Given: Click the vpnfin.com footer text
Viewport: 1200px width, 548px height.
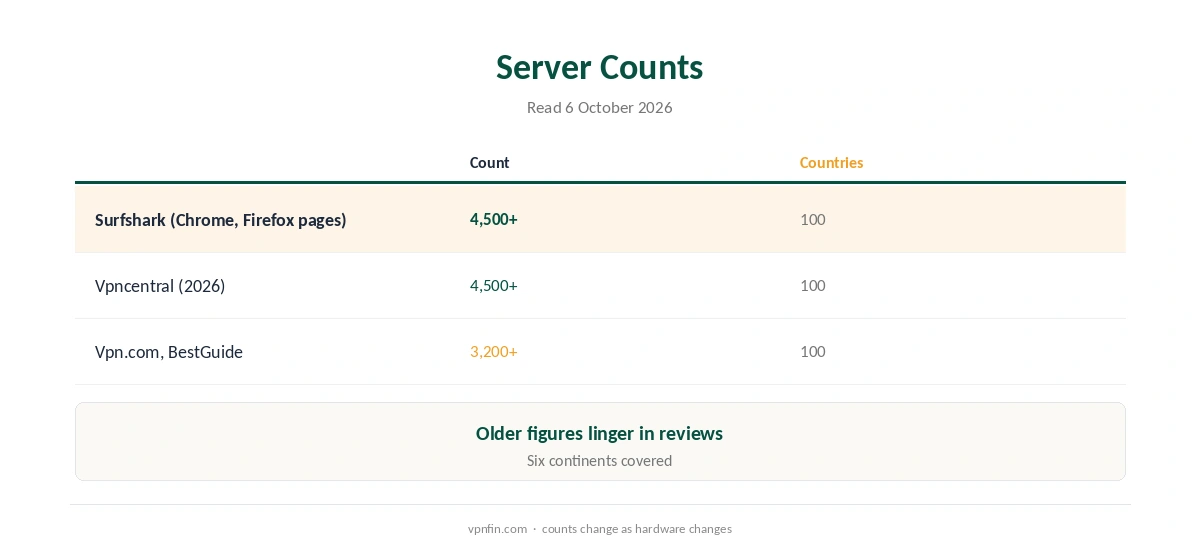Looking at the screenshot, I should (x=497, y=528).
